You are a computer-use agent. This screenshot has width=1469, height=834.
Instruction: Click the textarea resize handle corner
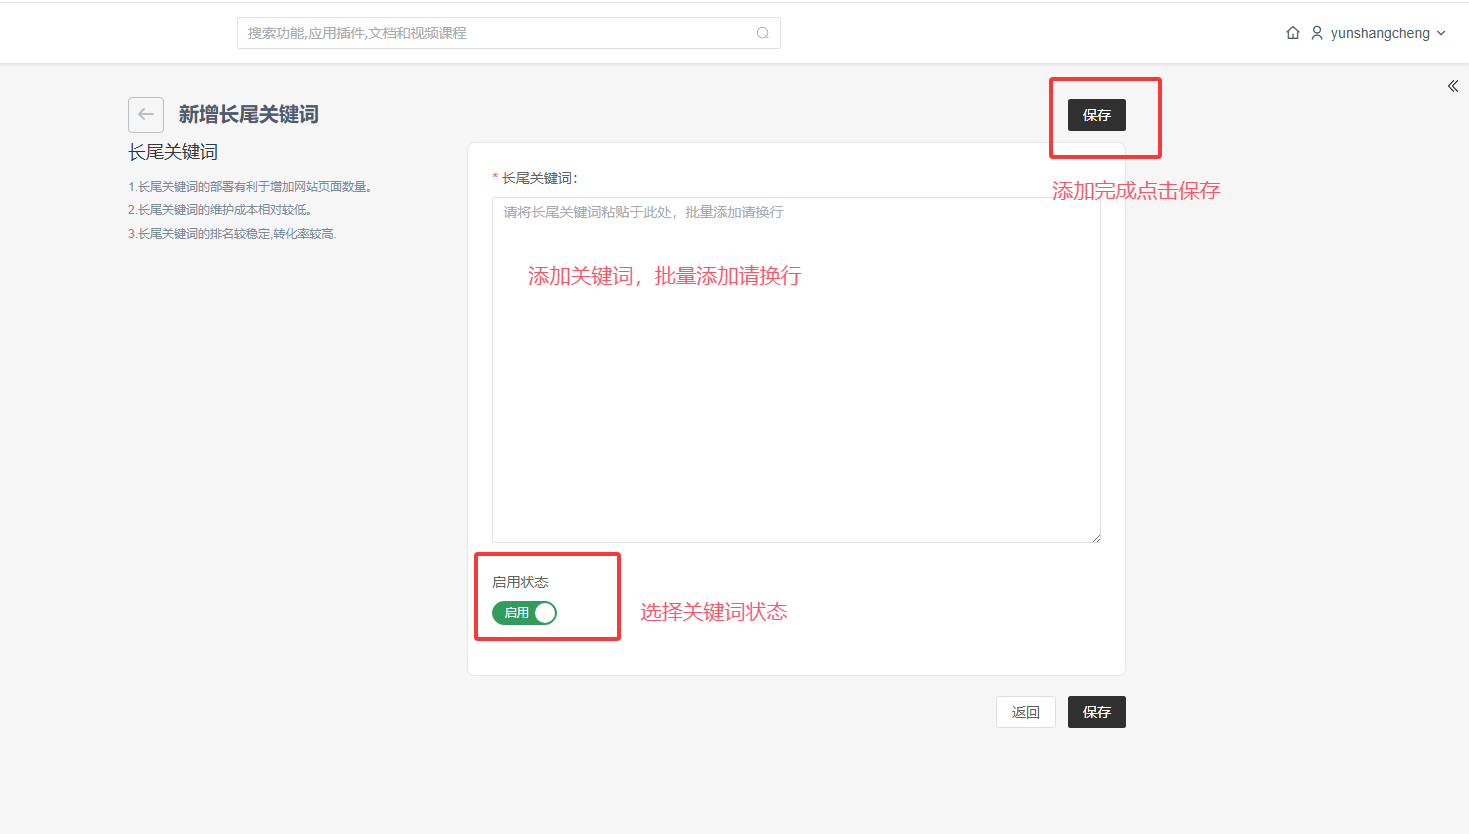(x=1096, y=538)
